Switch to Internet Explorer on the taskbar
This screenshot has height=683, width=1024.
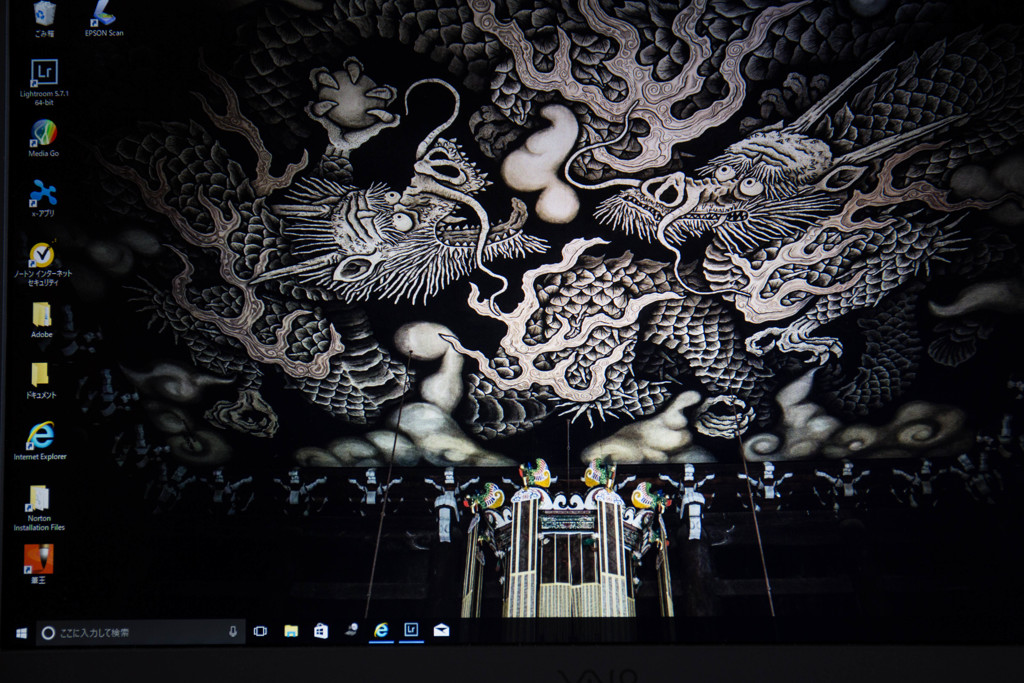click(x=381, y=630)
